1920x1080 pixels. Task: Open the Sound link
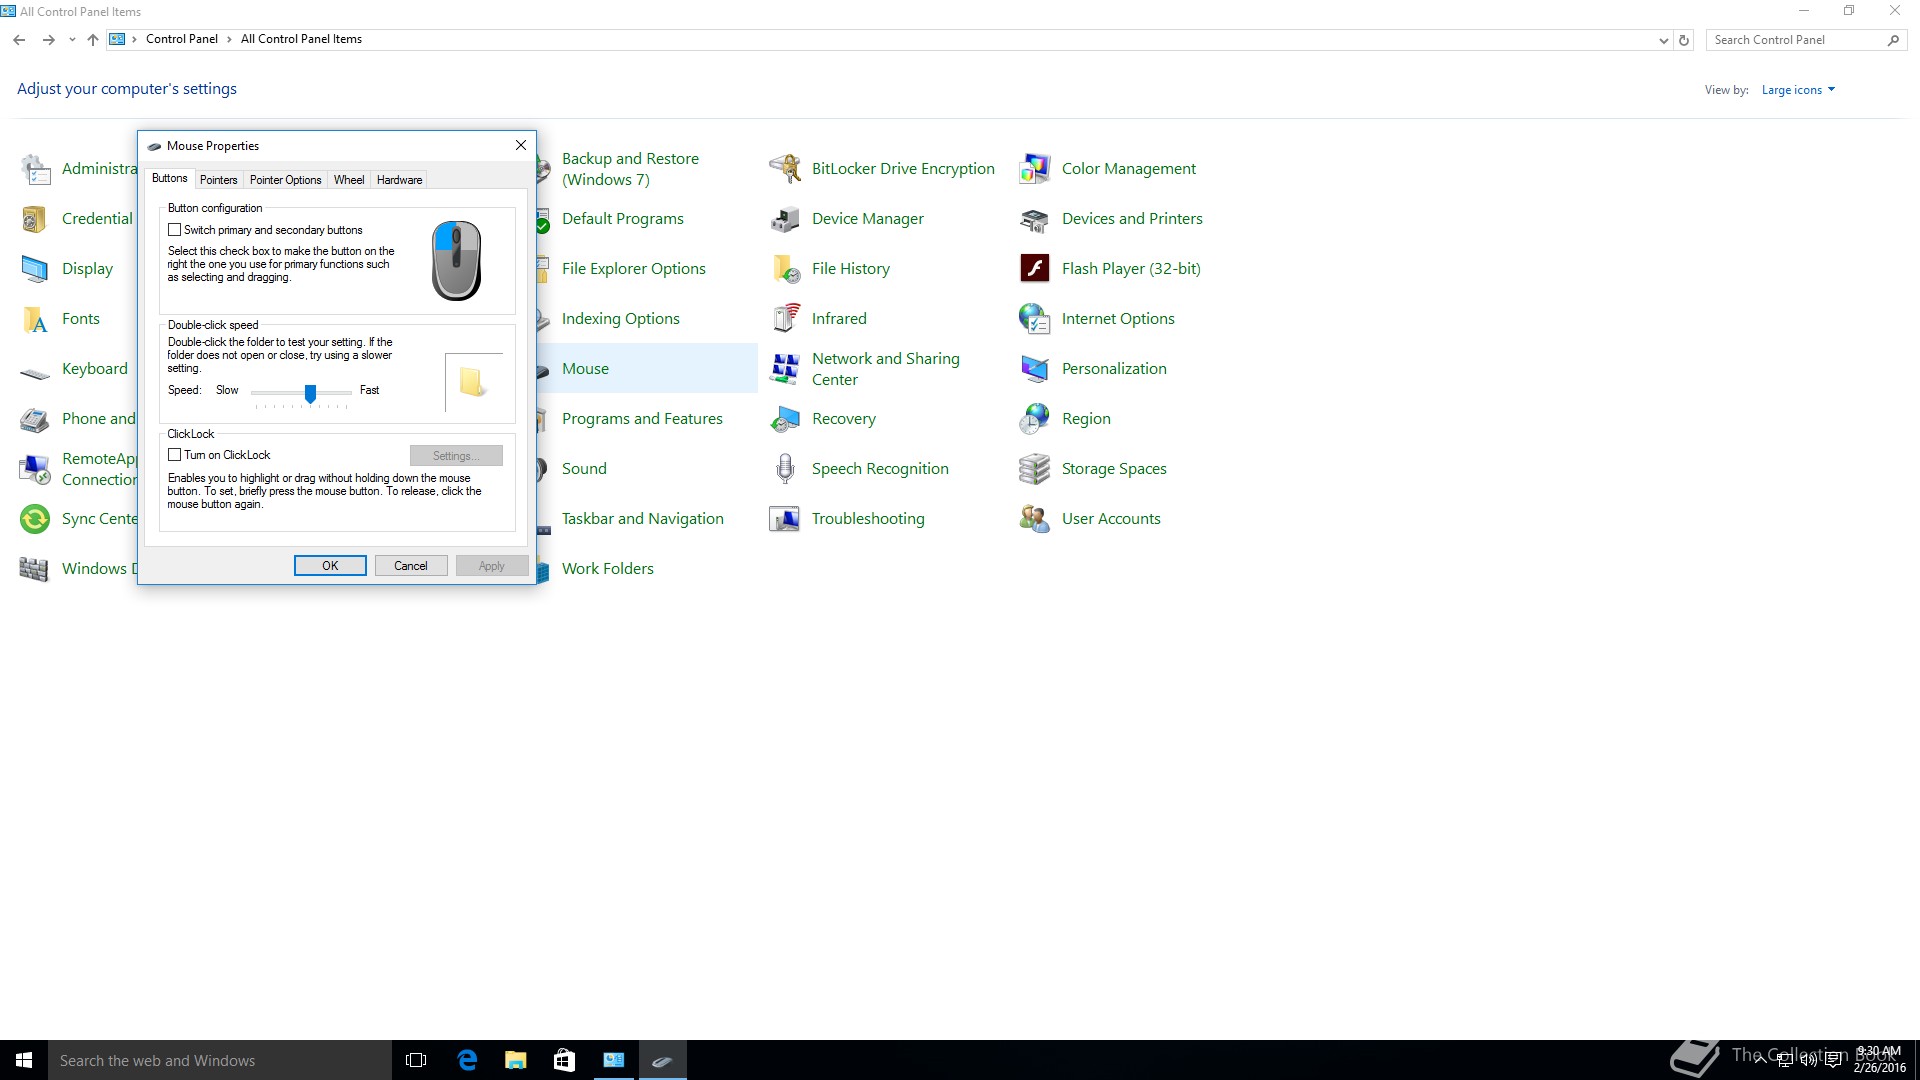(x=584, y=469)
